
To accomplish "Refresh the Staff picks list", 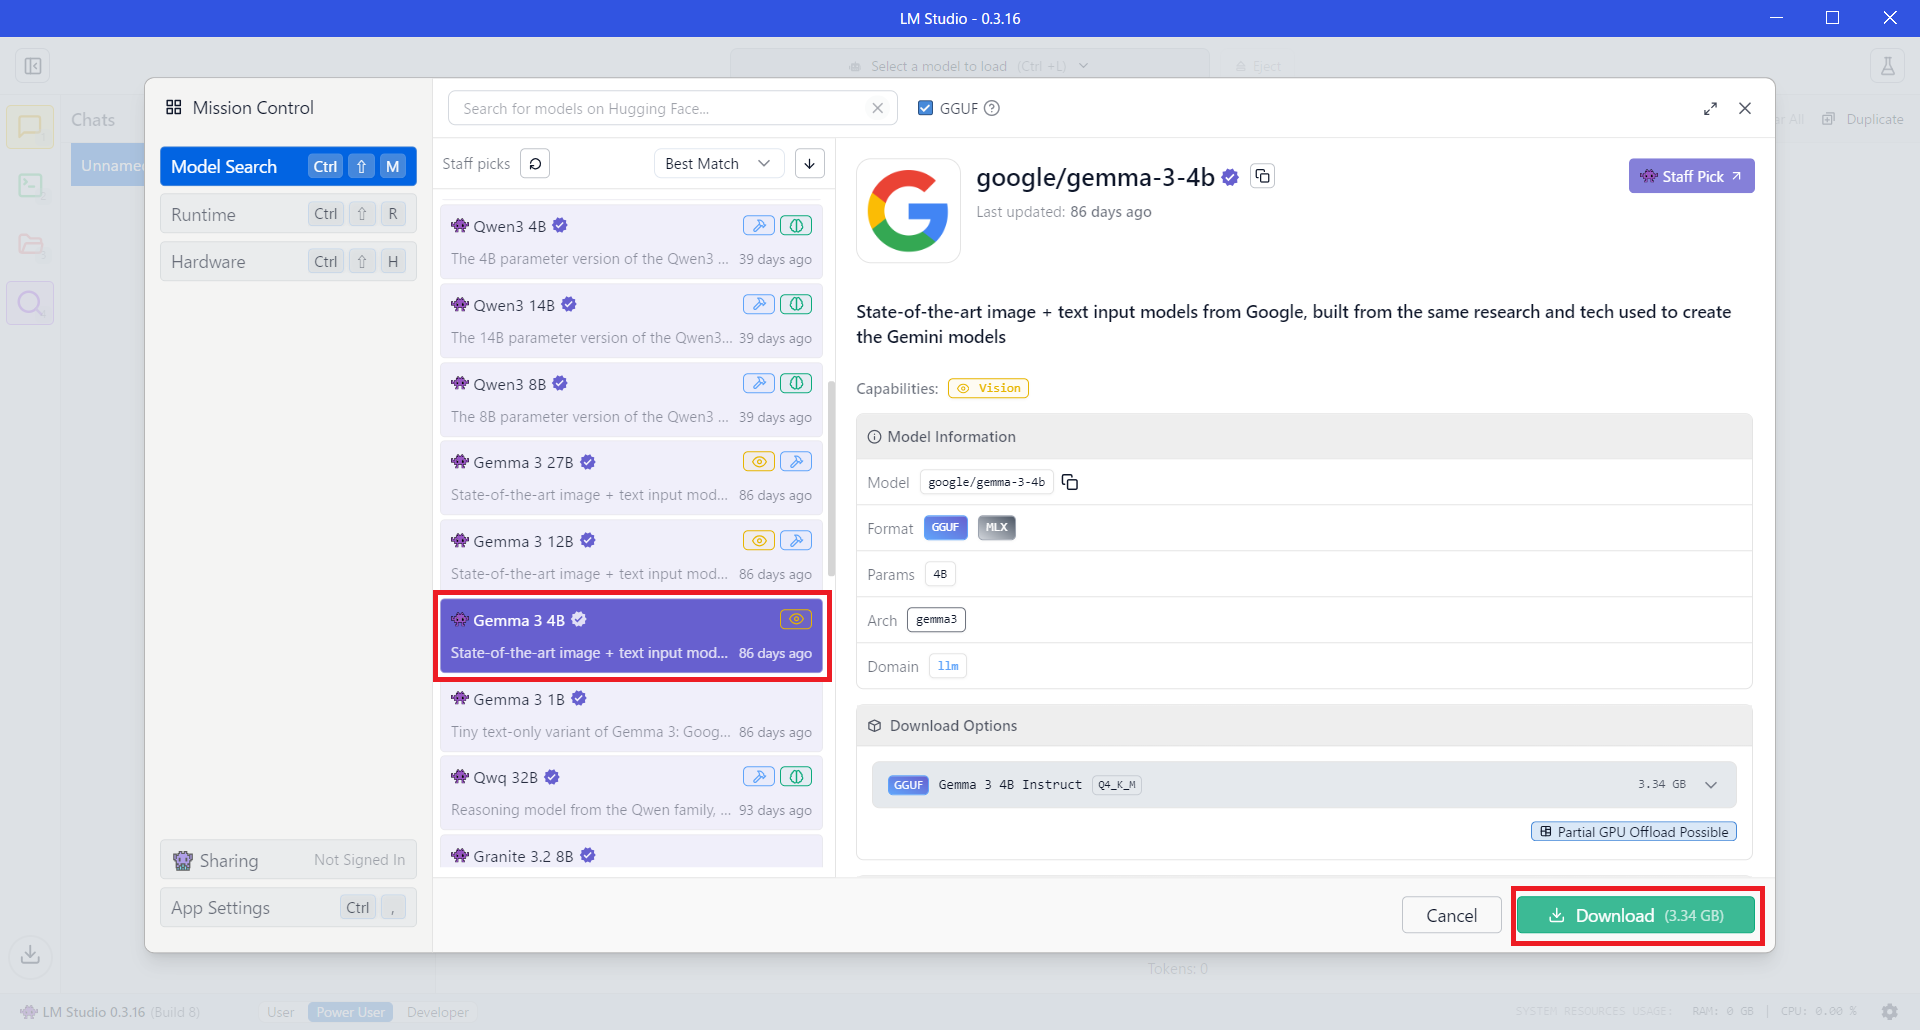I will point(535,163).
